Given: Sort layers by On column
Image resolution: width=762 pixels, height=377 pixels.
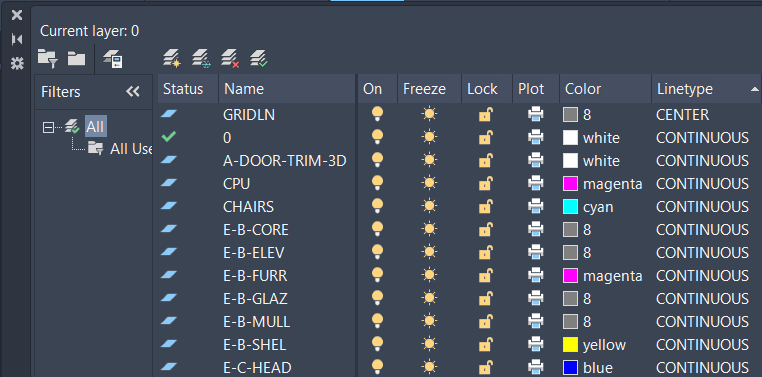Looking at the screenshot, I should [378, 89].
